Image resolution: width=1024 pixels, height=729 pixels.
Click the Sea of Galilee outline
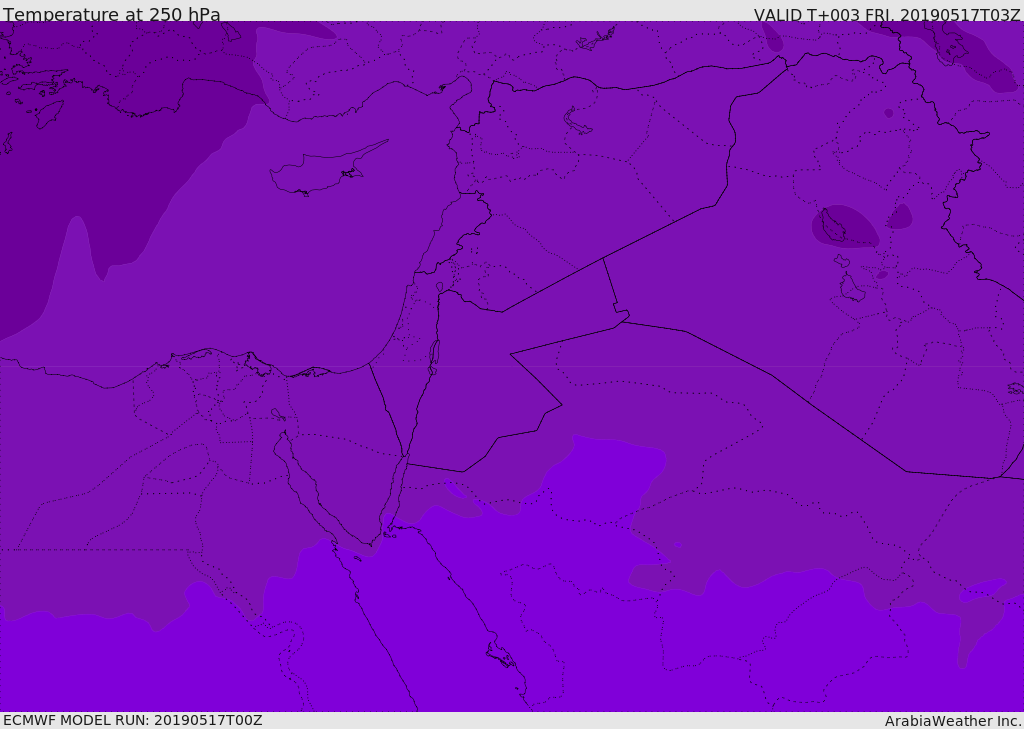pyautogui.click(x=439, y=288)
